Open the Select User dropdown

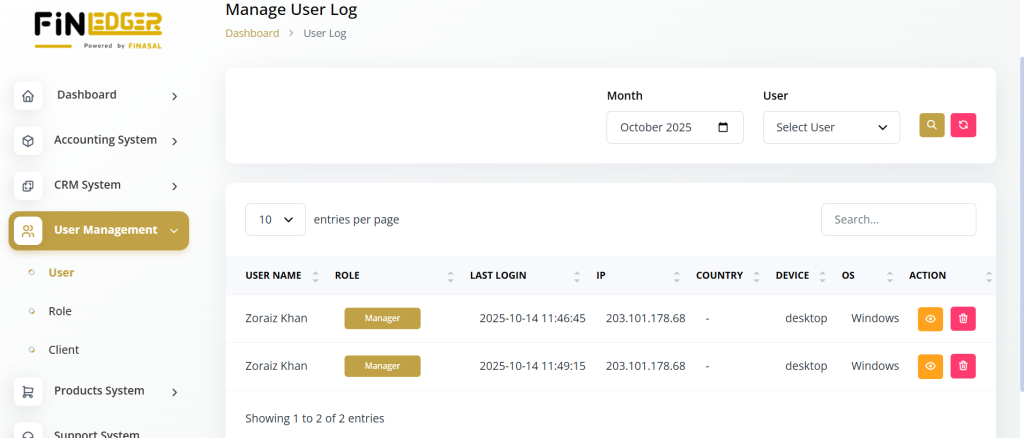pyautogui.click(x=831, y=127)
